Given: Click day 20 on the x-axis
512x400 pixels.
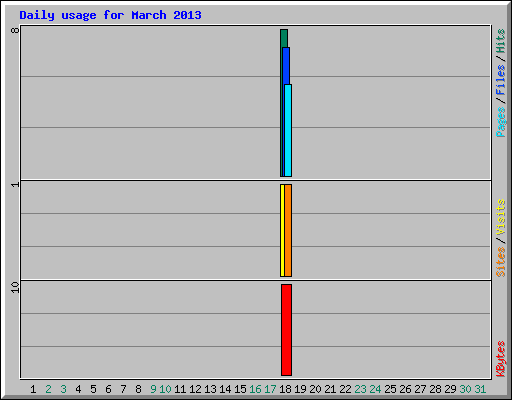Looking at the screenshot, I should click(315, 389).
